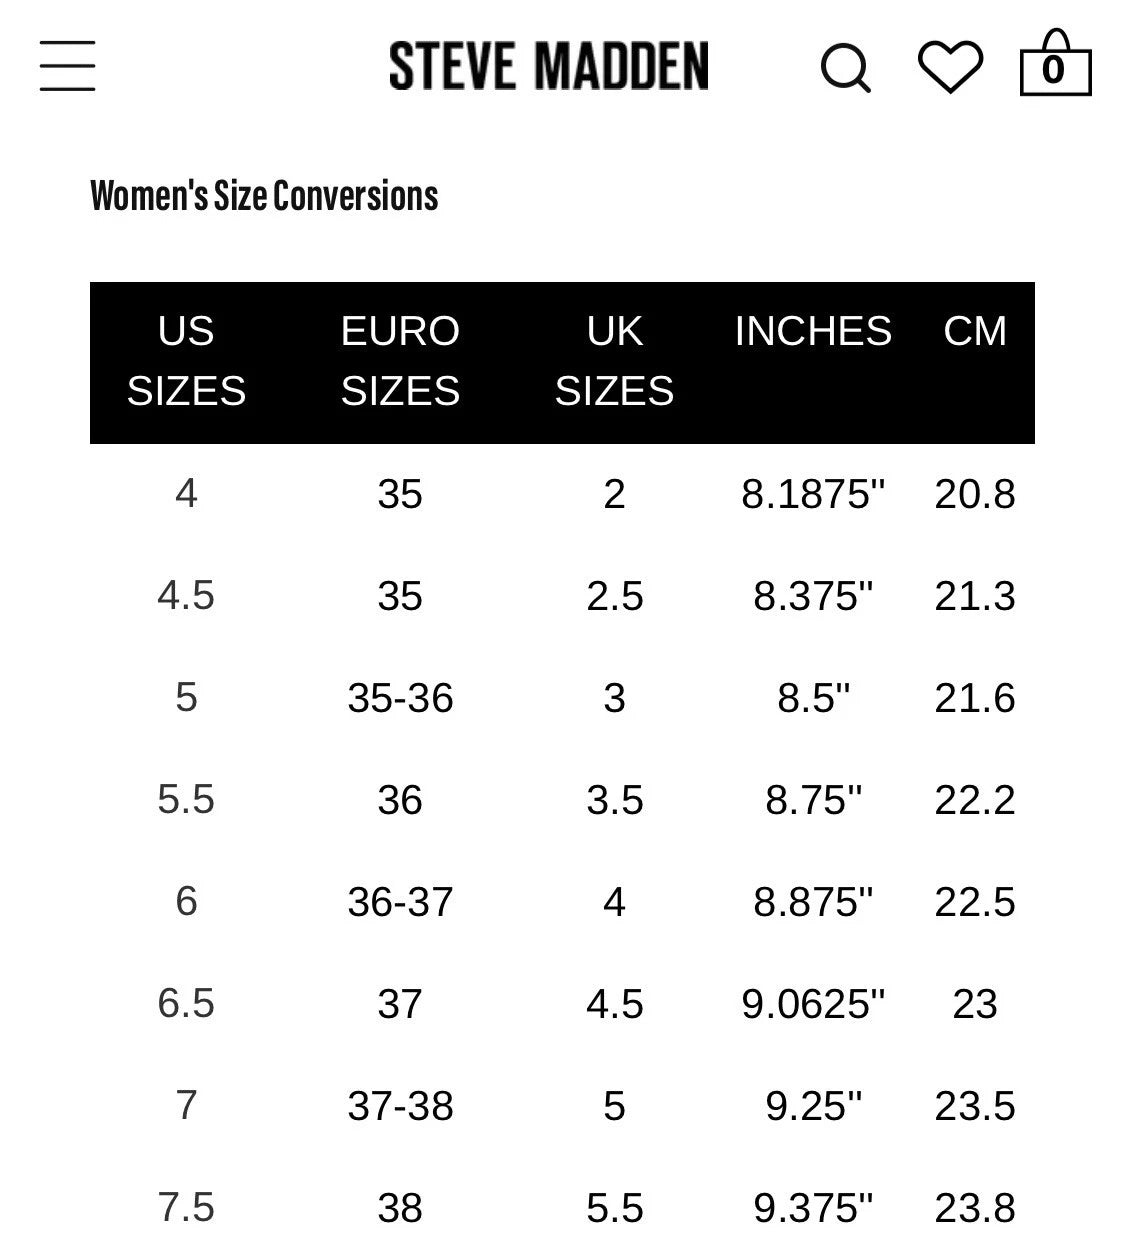Select the 8.1875" inches value
1125x1246 pixels.
pos(813,493)
